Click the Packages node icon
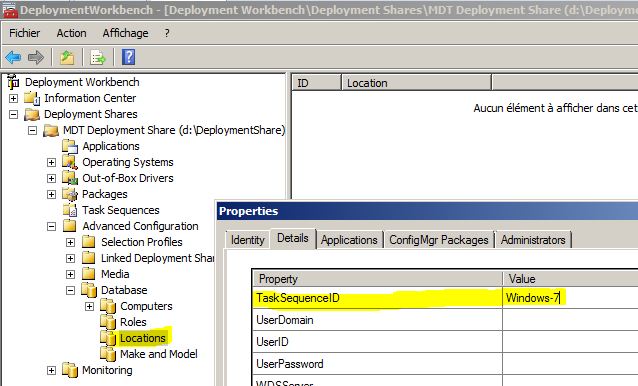The height and width of the screenshot is (386, 638). click(70, 194)
